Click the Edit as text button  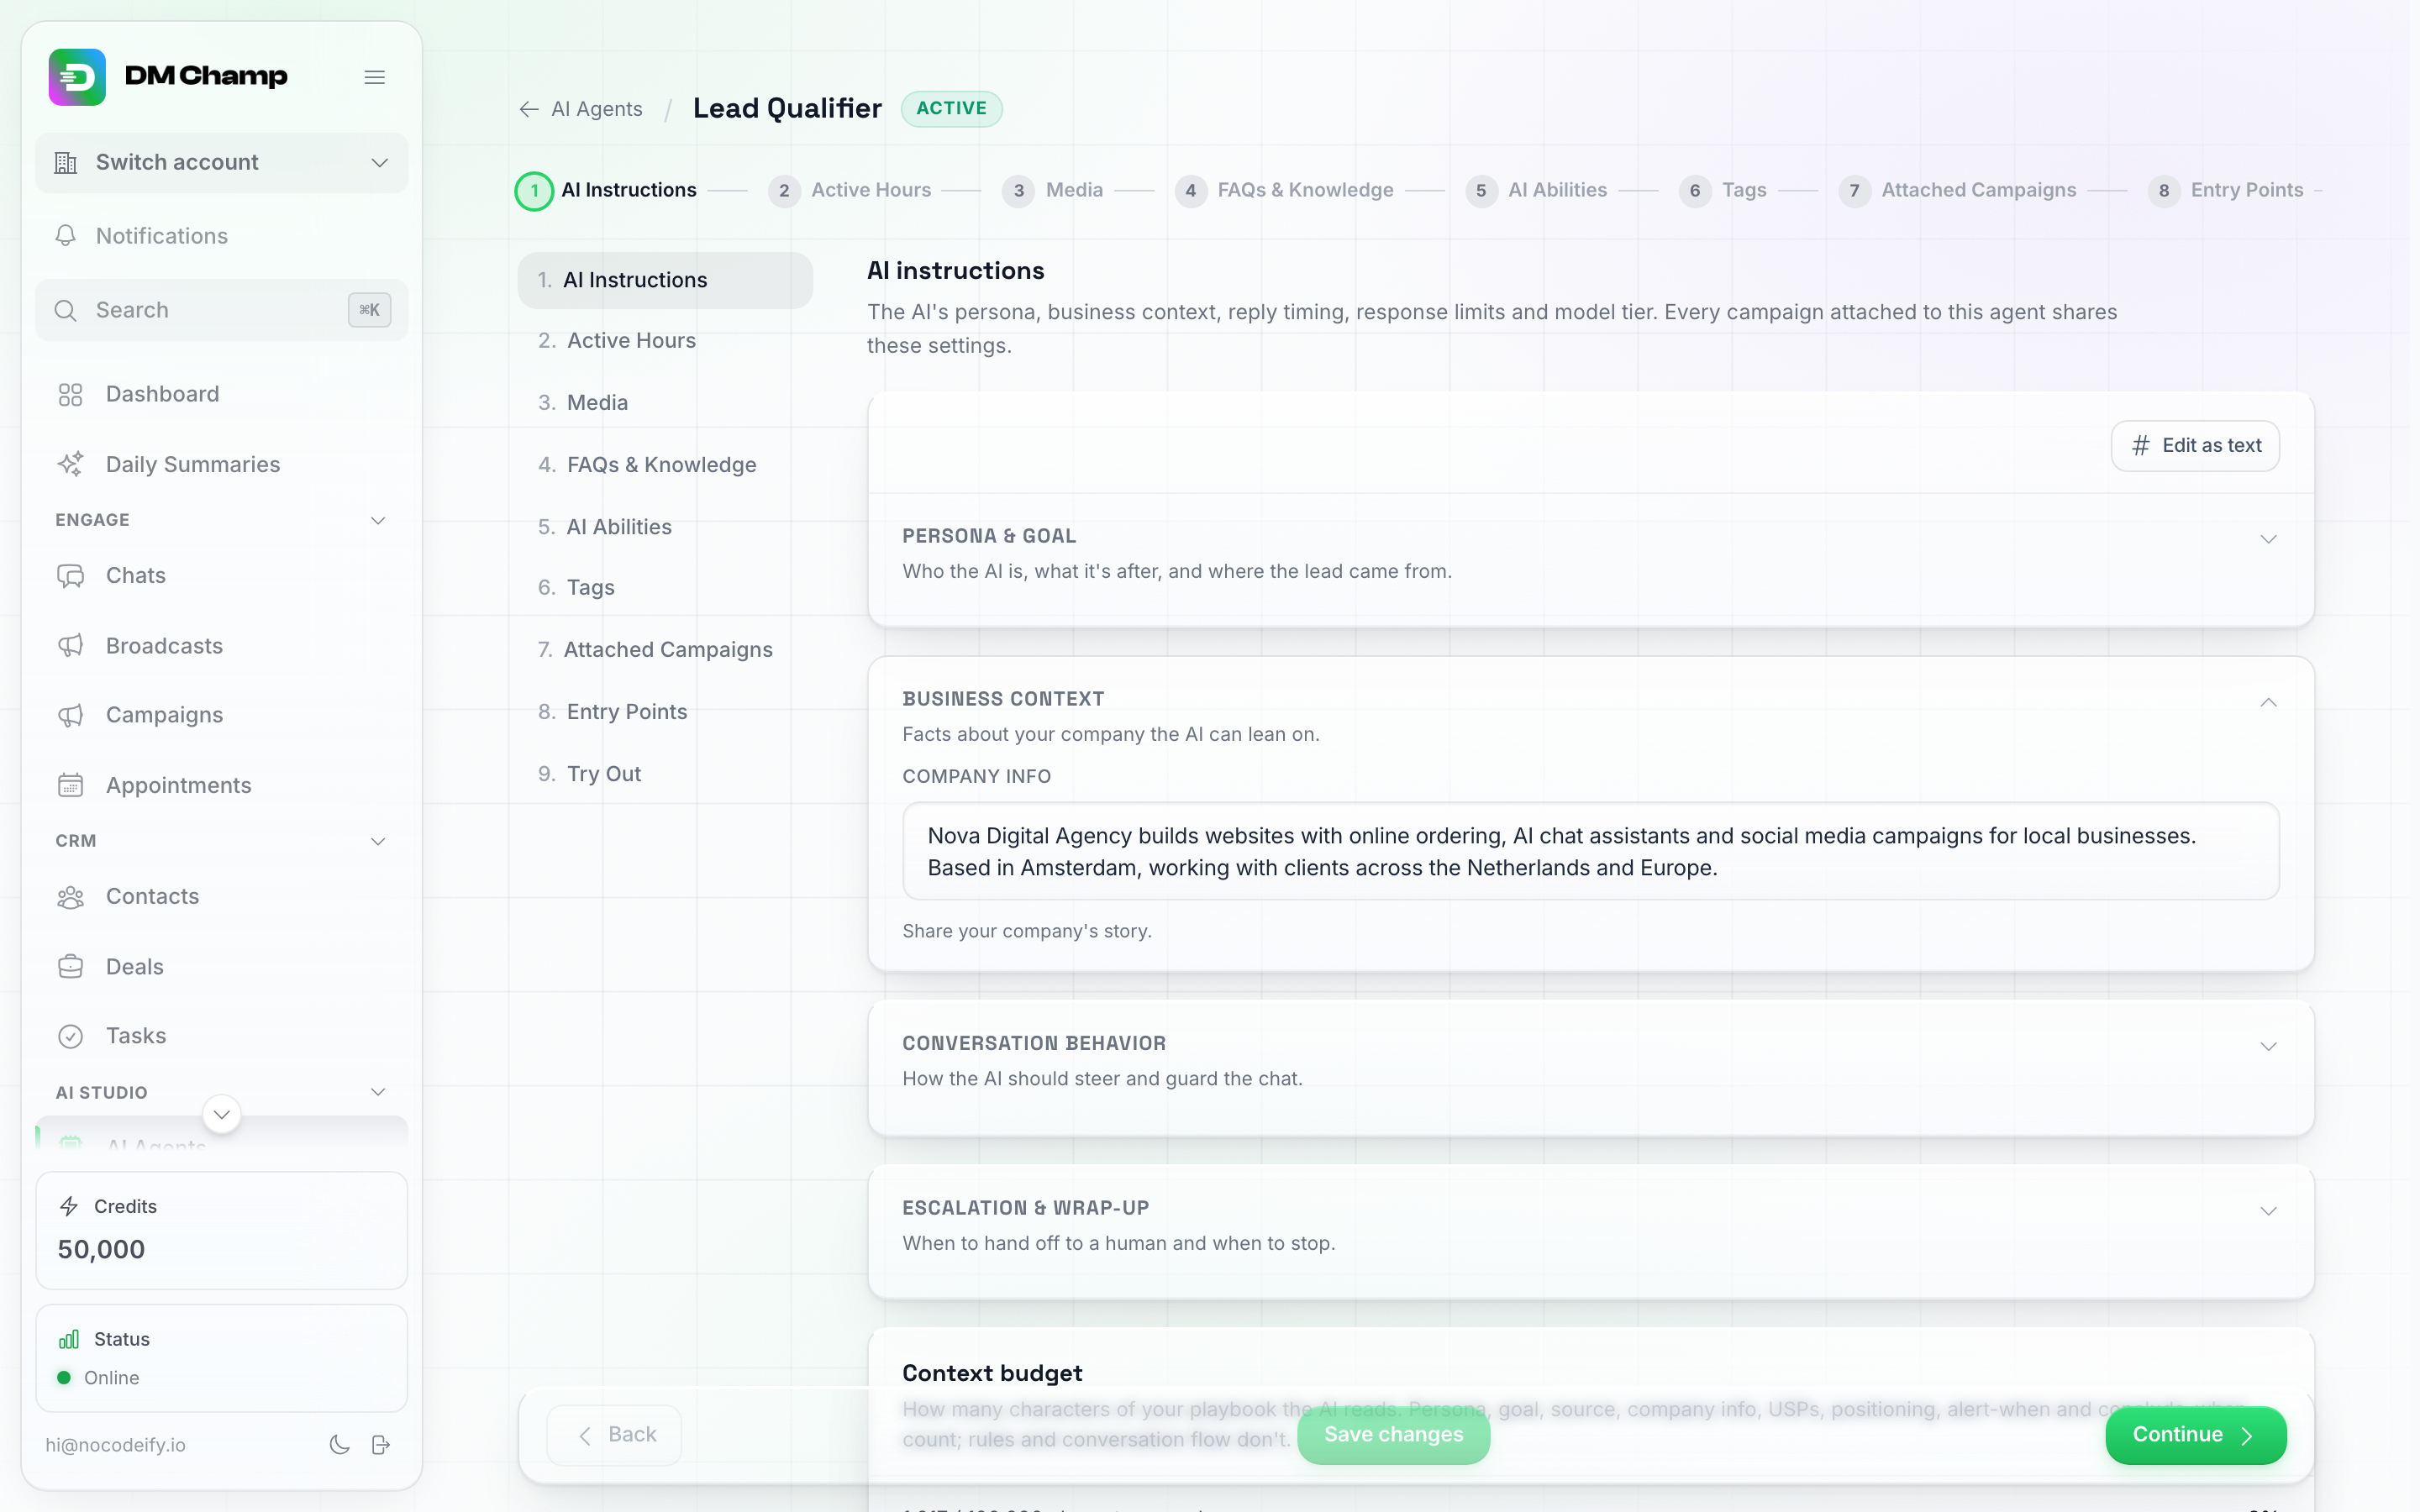(2195, 445)
